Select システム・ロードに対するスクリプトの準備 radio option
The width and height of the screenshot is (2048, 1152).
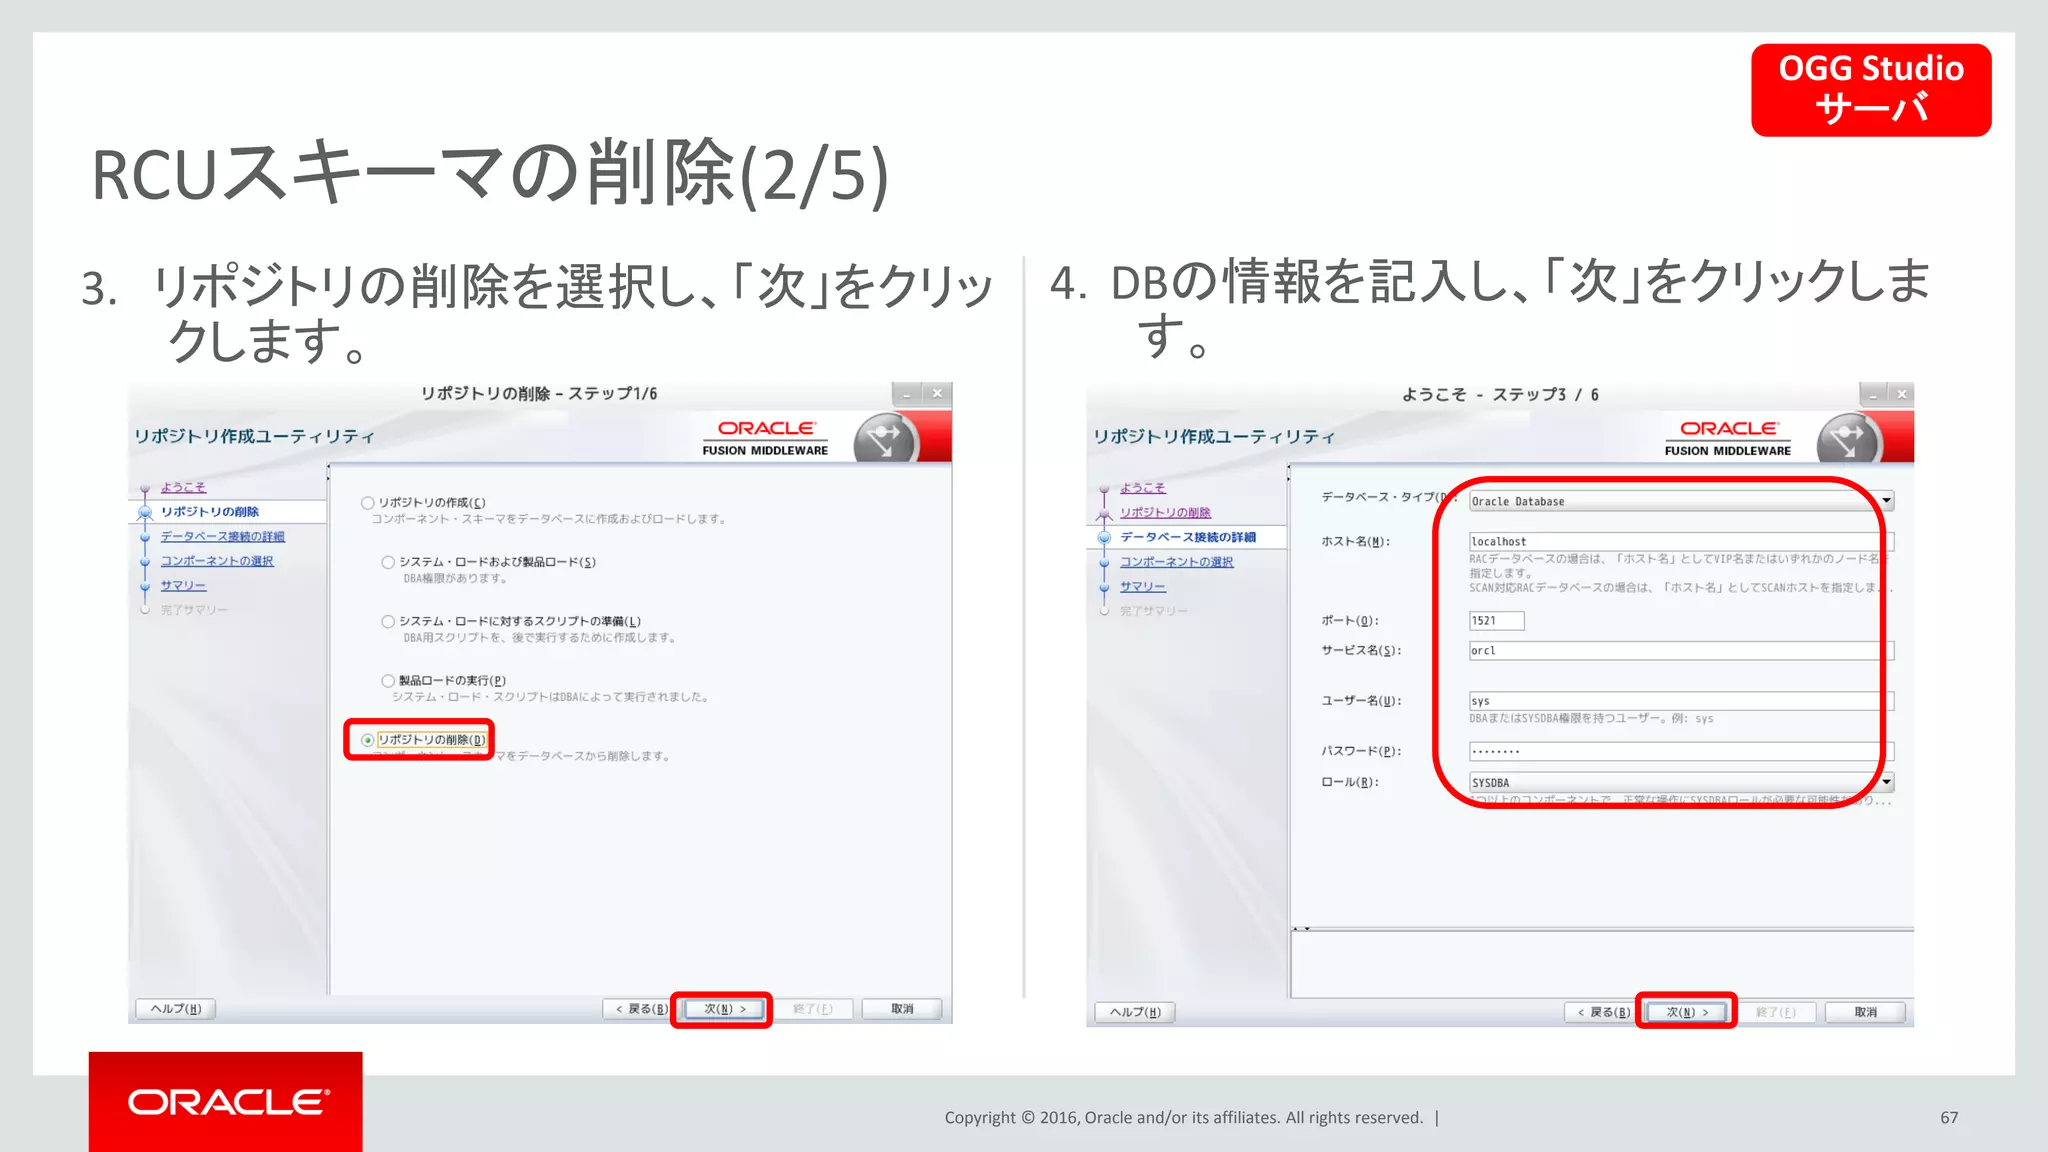click(x=388, y=621)
